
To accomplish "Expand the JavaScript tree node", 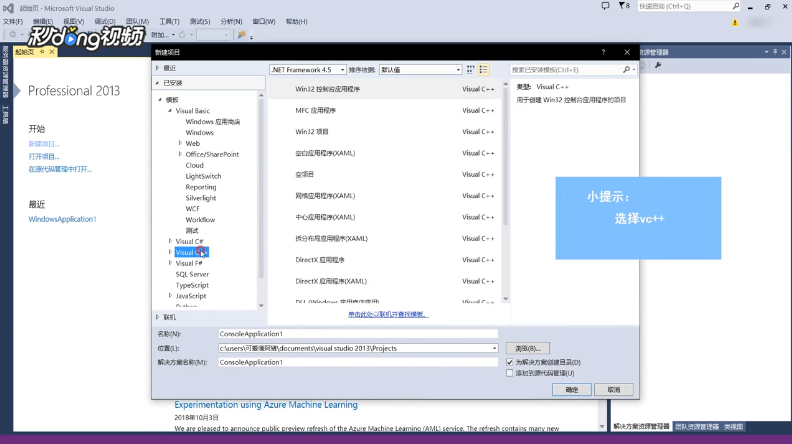I will tap(170, 296).
